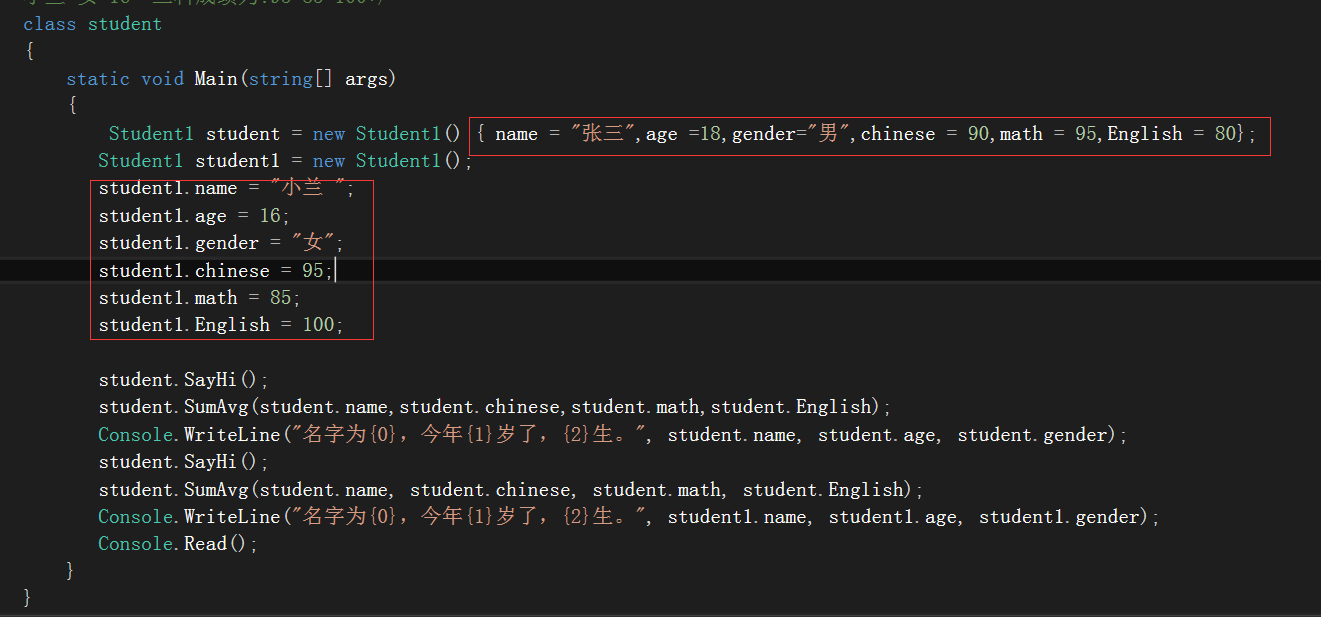The width and height of the screenshot is (1321, 617).
Task: Click 'Console' on the Console.Read line
Action: (136, 544)
